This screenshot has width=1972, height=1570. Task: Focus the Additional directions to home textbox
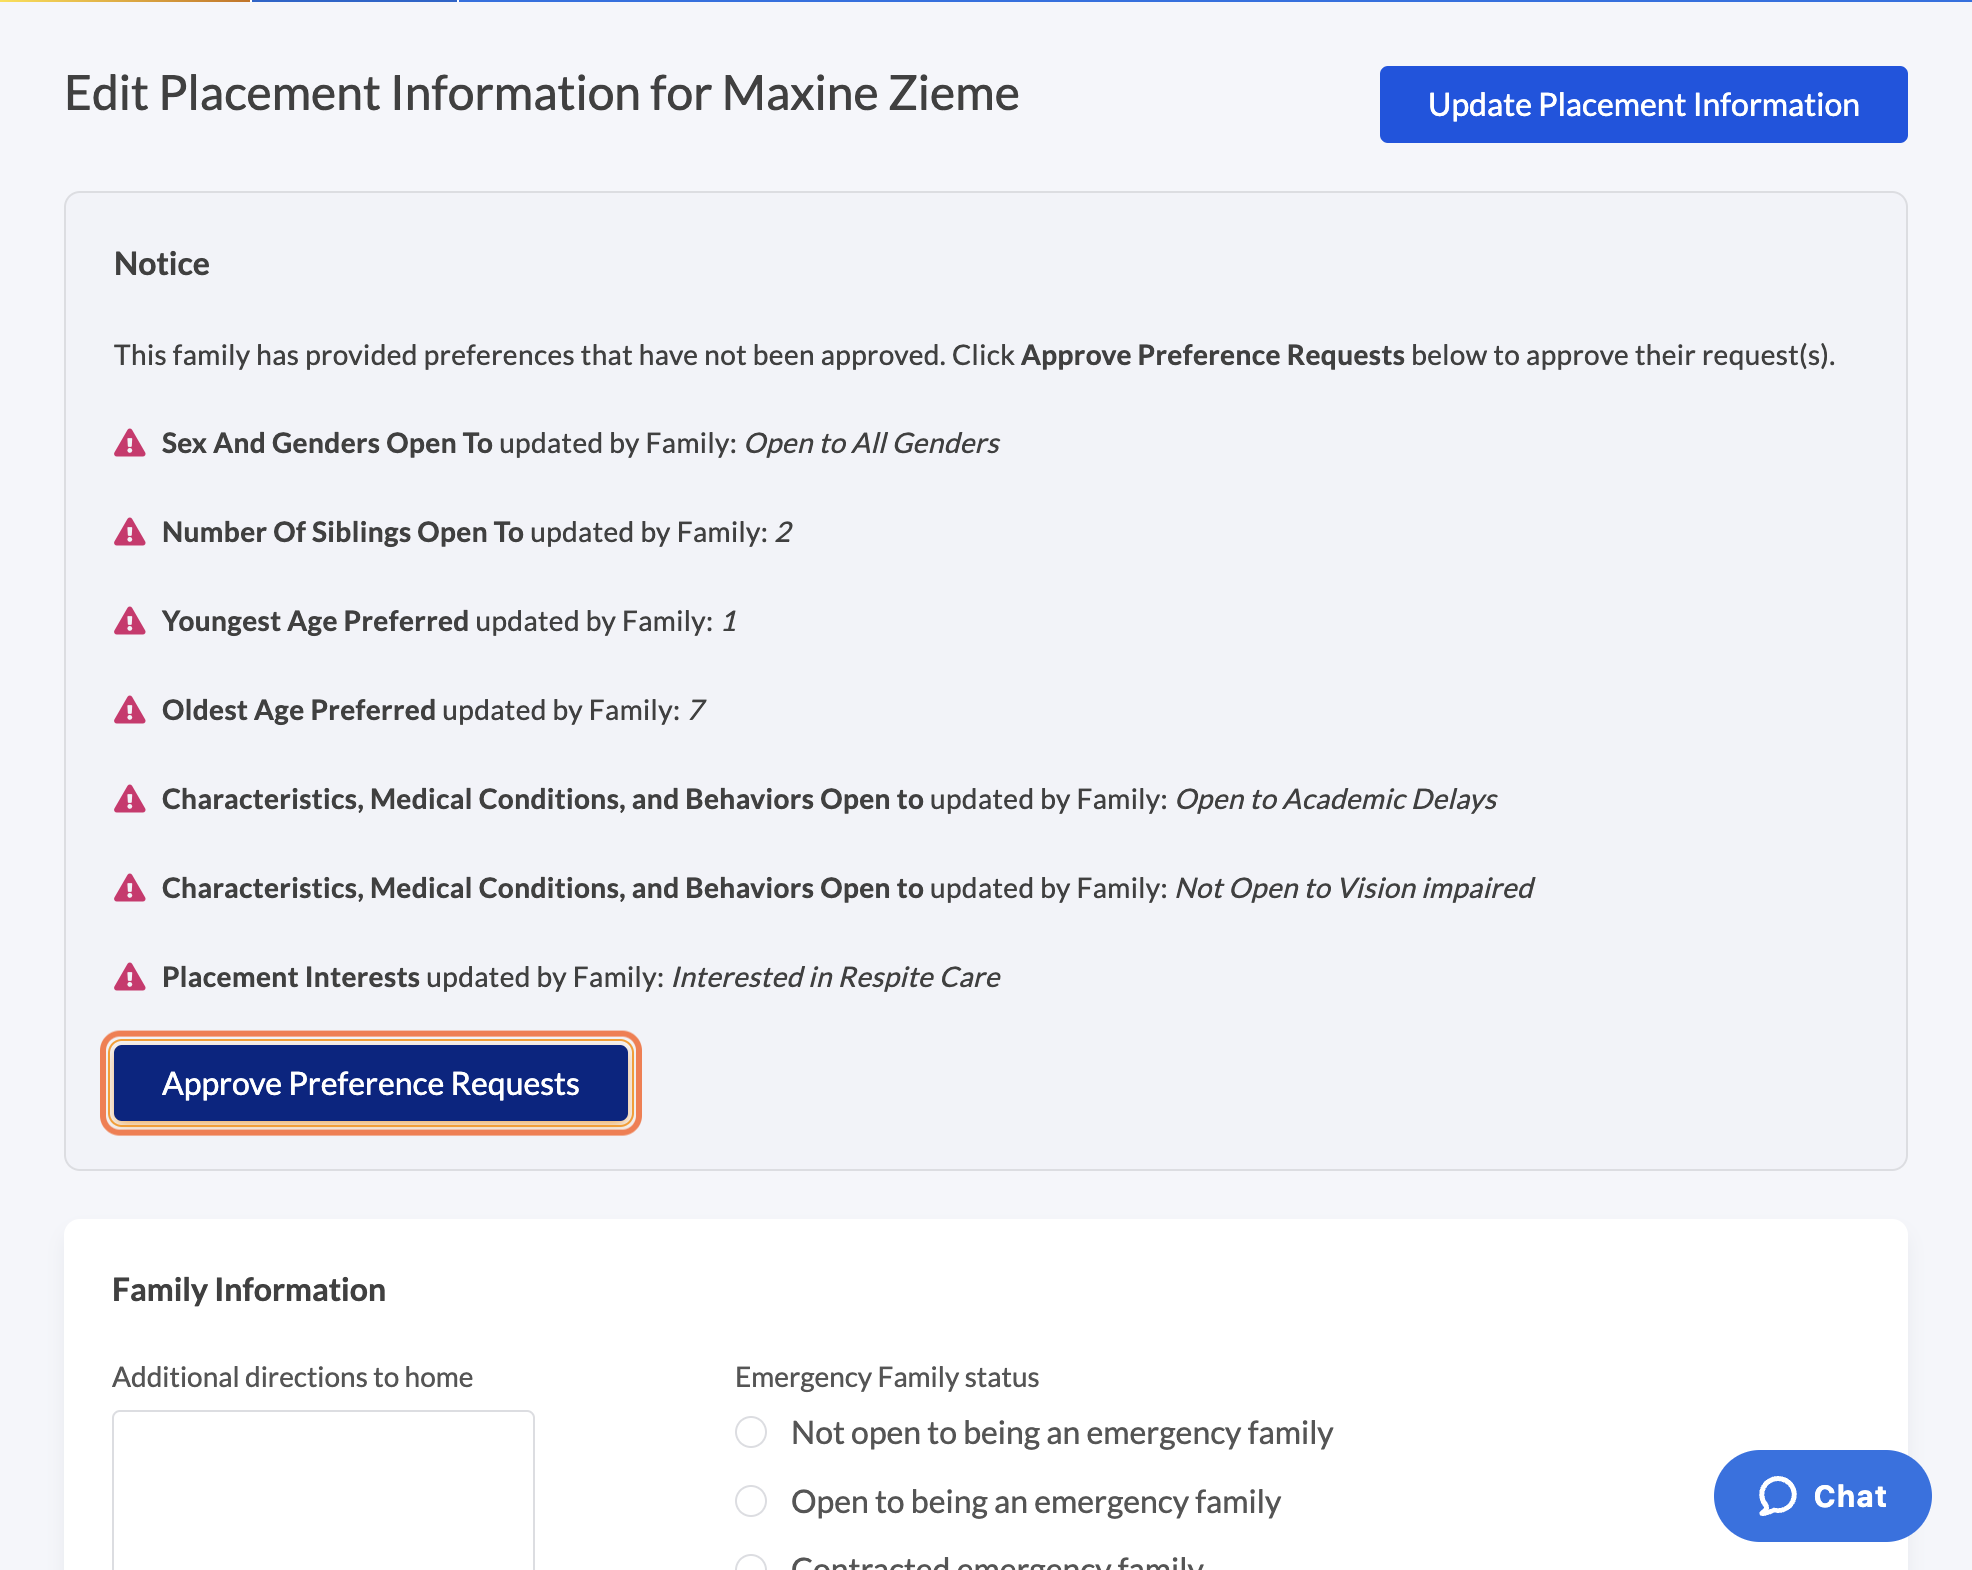coord(323,1490)
